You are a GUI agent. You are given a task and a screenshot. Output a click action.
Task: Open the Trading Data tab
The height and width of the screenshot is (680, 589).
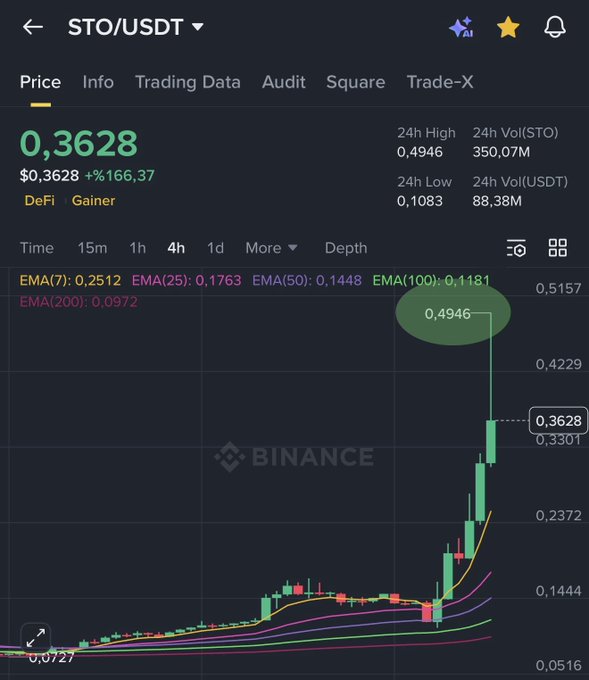click(188, 82)
